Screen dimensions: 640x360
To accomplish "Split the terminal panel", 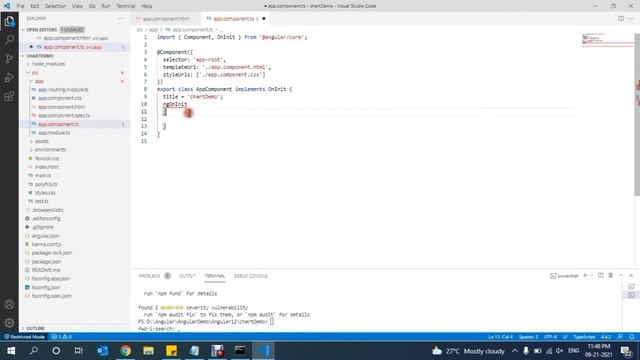I will click(x=601, y=276).
